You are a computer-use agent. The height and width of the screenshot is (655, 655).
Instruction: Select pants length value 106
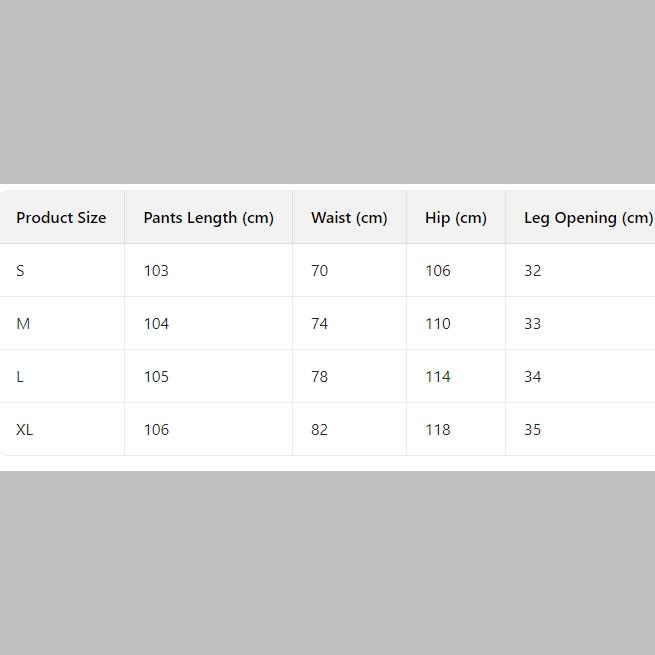tap(156, 430)
